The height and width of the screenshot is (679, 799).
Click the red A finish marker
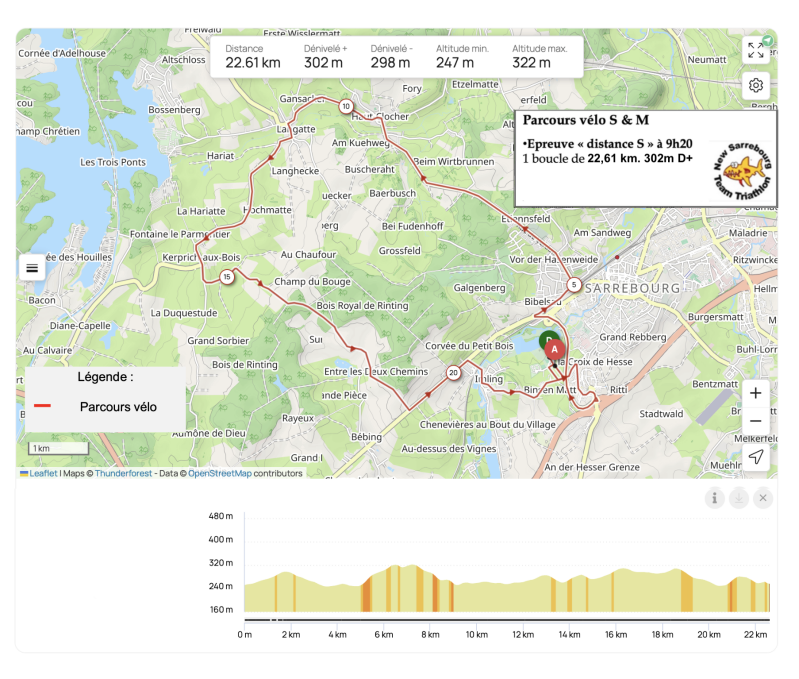click(555, 349)
